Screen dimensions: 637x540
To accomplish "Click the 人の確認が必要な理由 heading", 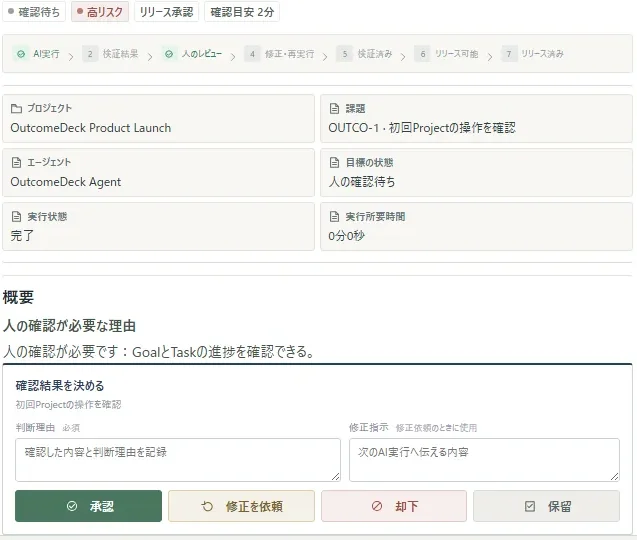I will 69,326.
